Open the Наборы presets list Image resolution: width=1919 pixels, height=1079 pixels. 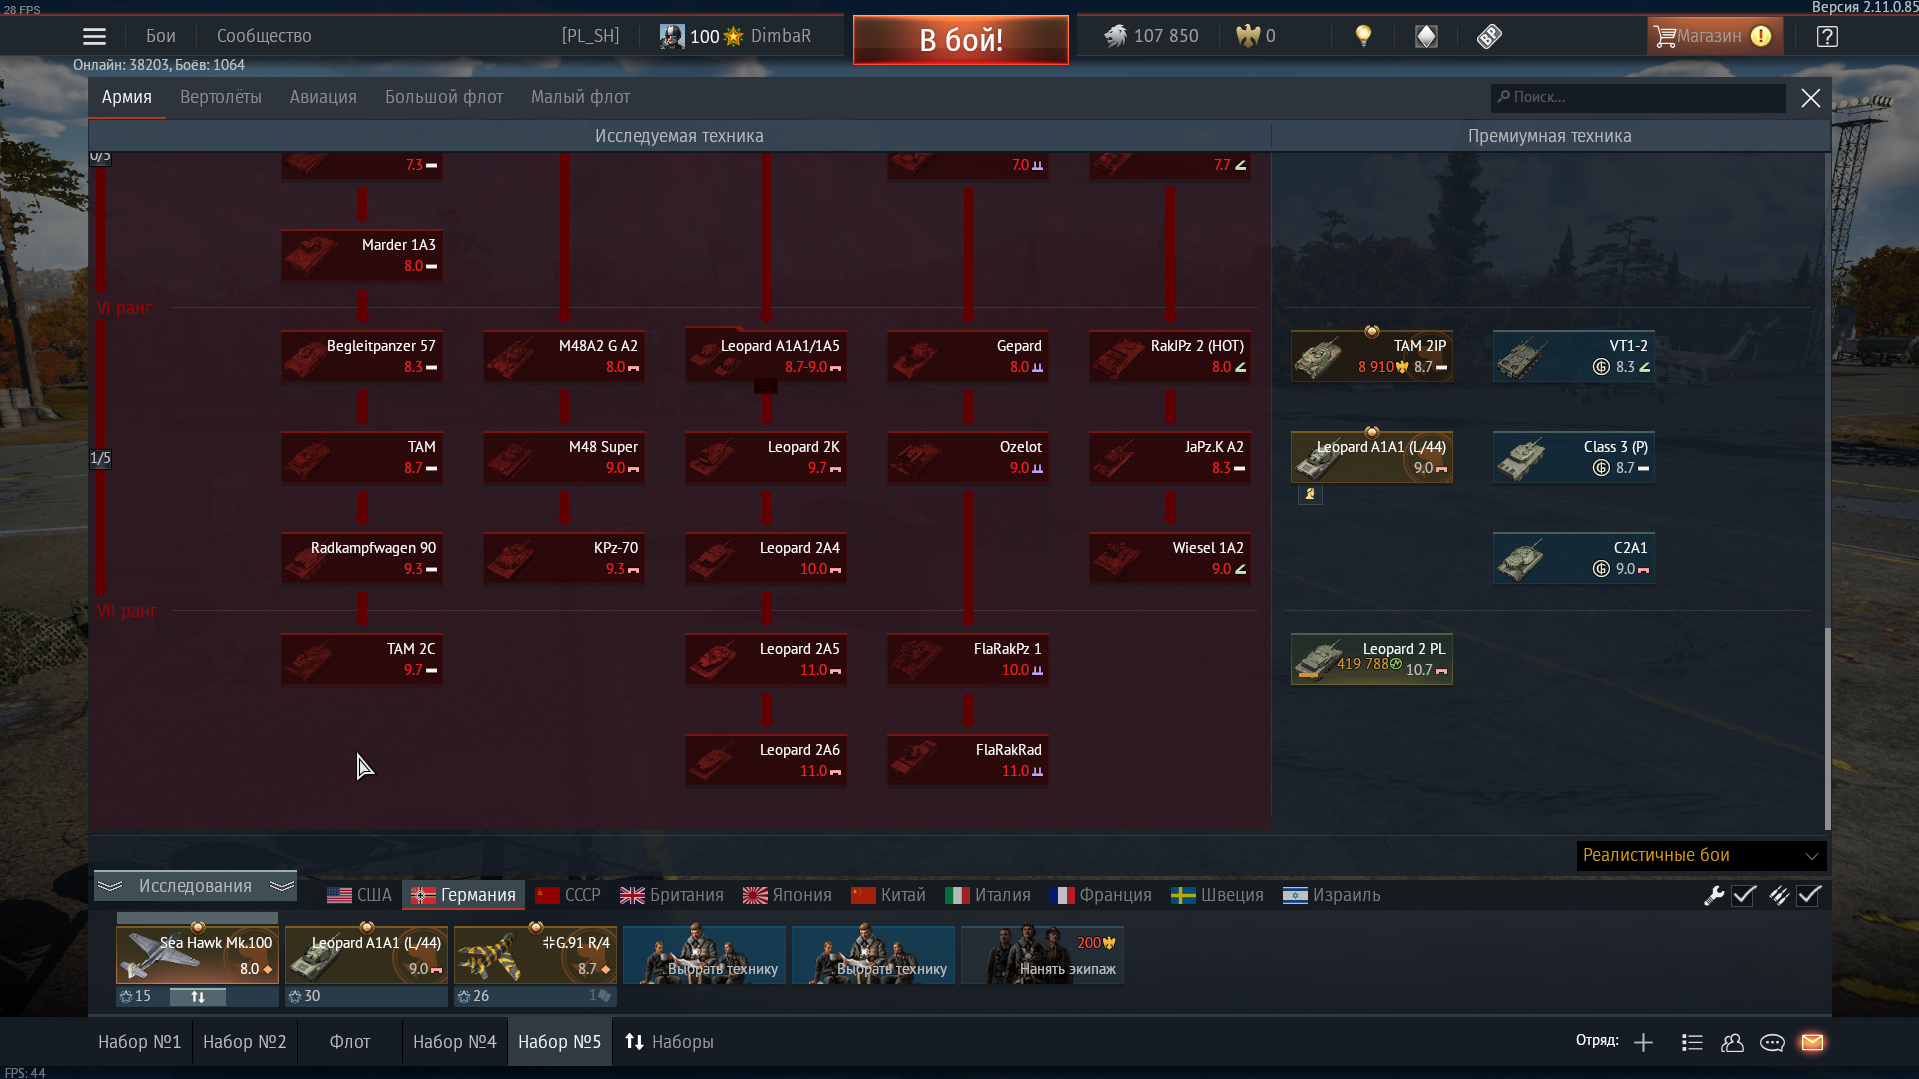(669, 1042)
